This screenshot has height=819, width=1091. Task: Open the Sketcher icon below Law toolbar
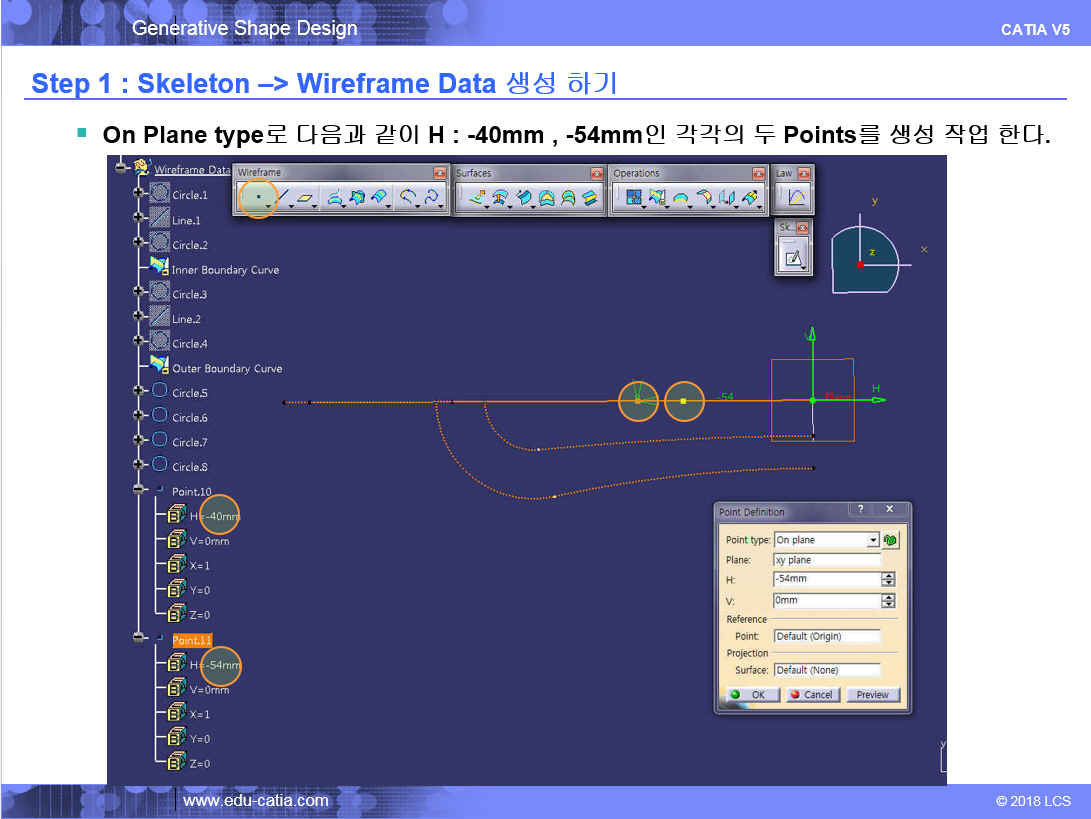793,259
